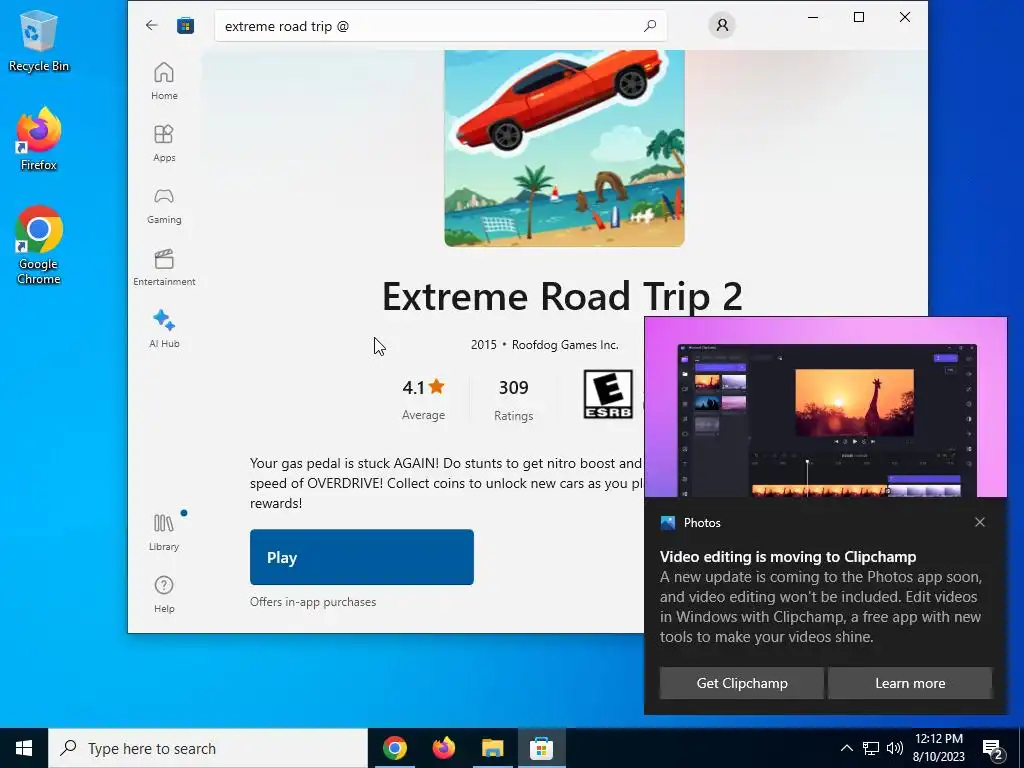The image size is (1024, 768).
Task: Open Library in the sidebar
Action: [164, 532]
